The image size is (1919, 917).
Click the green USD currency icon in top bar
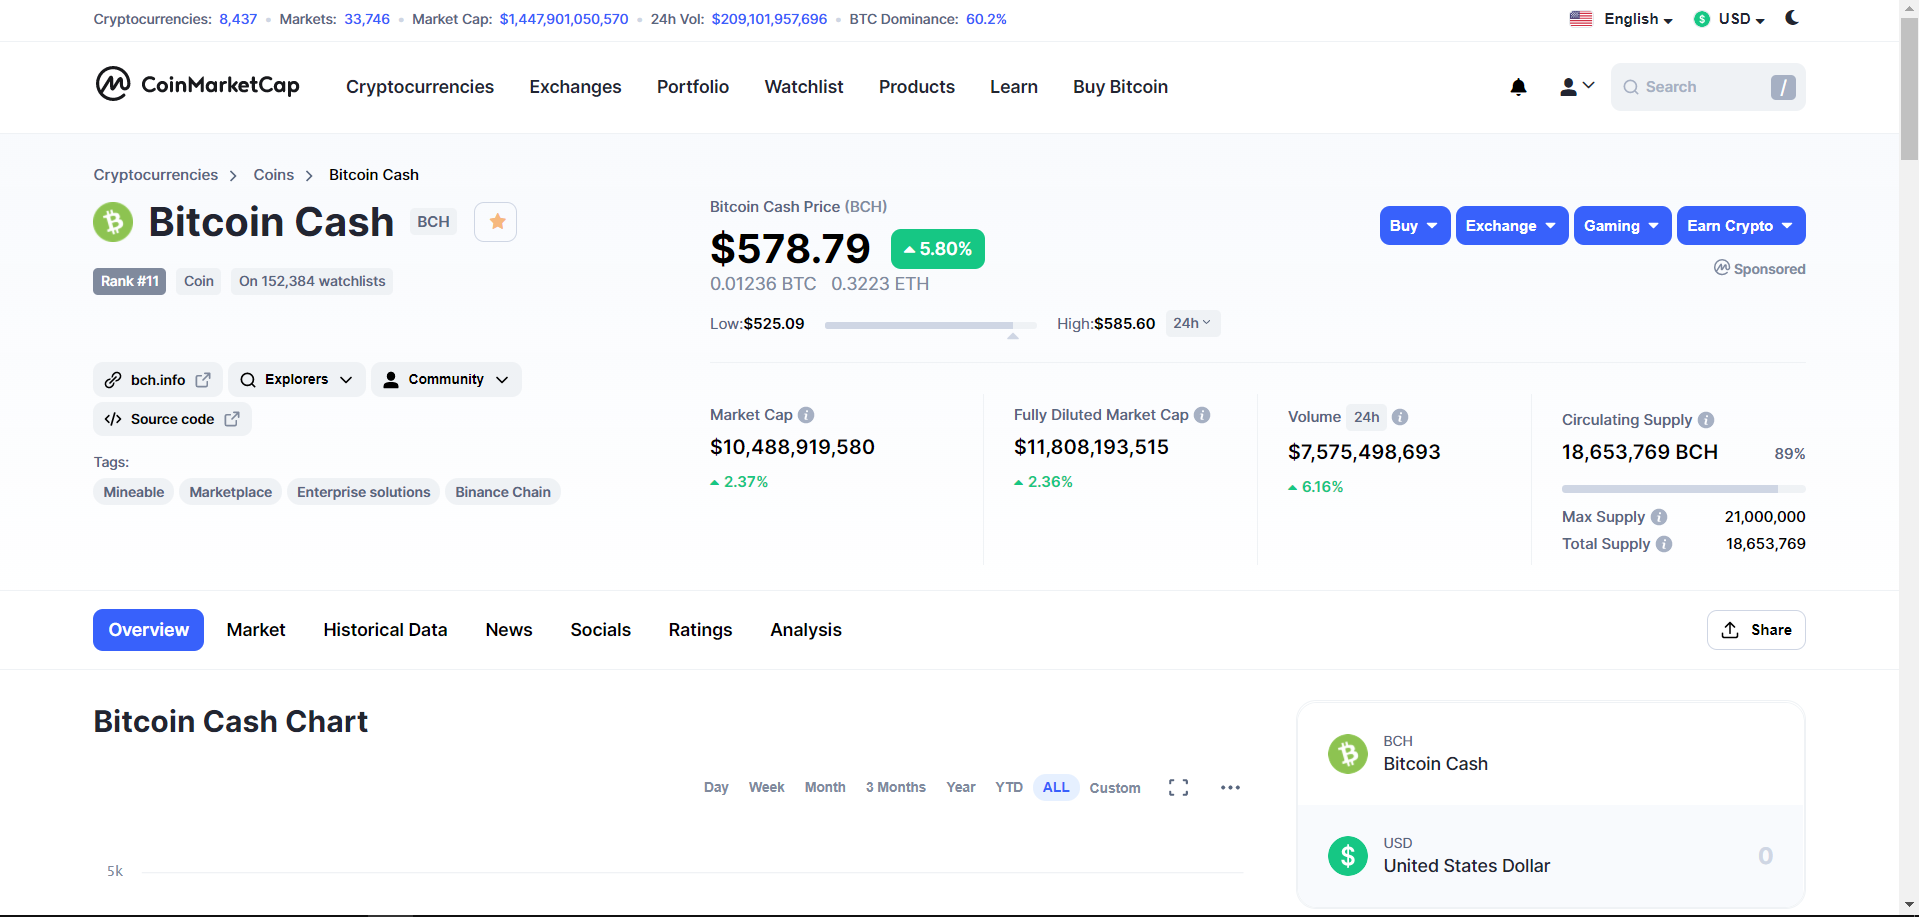[x=1702, y=19]
